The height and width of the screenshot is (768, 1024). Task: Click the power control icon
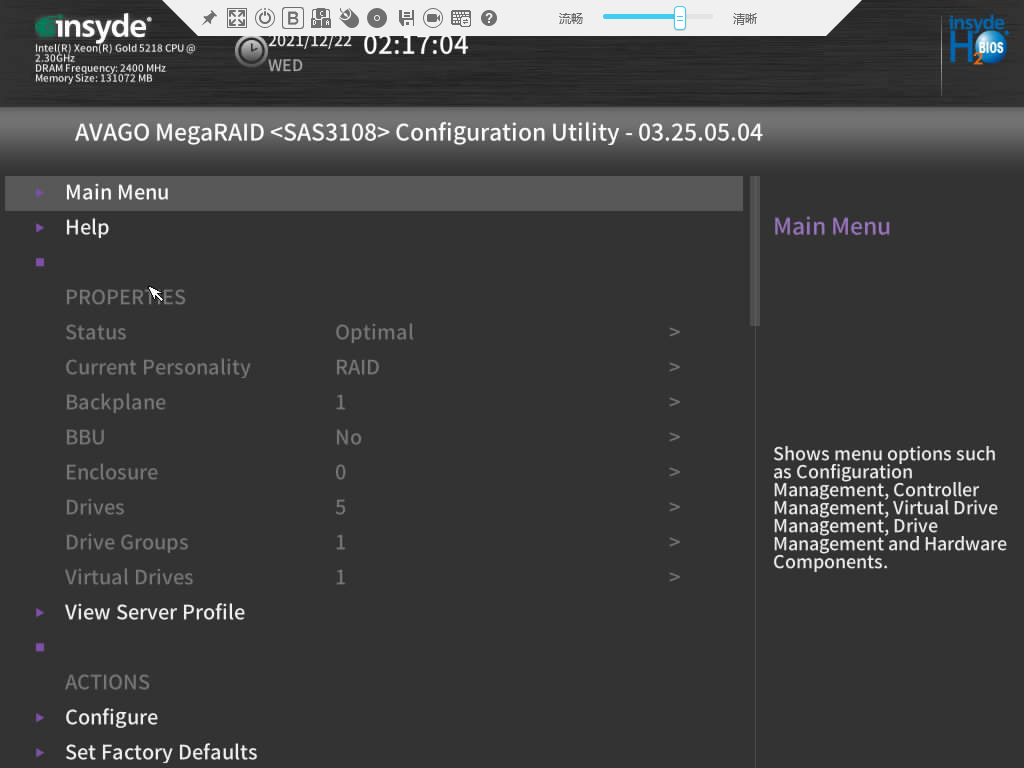(x=265, y=18)
